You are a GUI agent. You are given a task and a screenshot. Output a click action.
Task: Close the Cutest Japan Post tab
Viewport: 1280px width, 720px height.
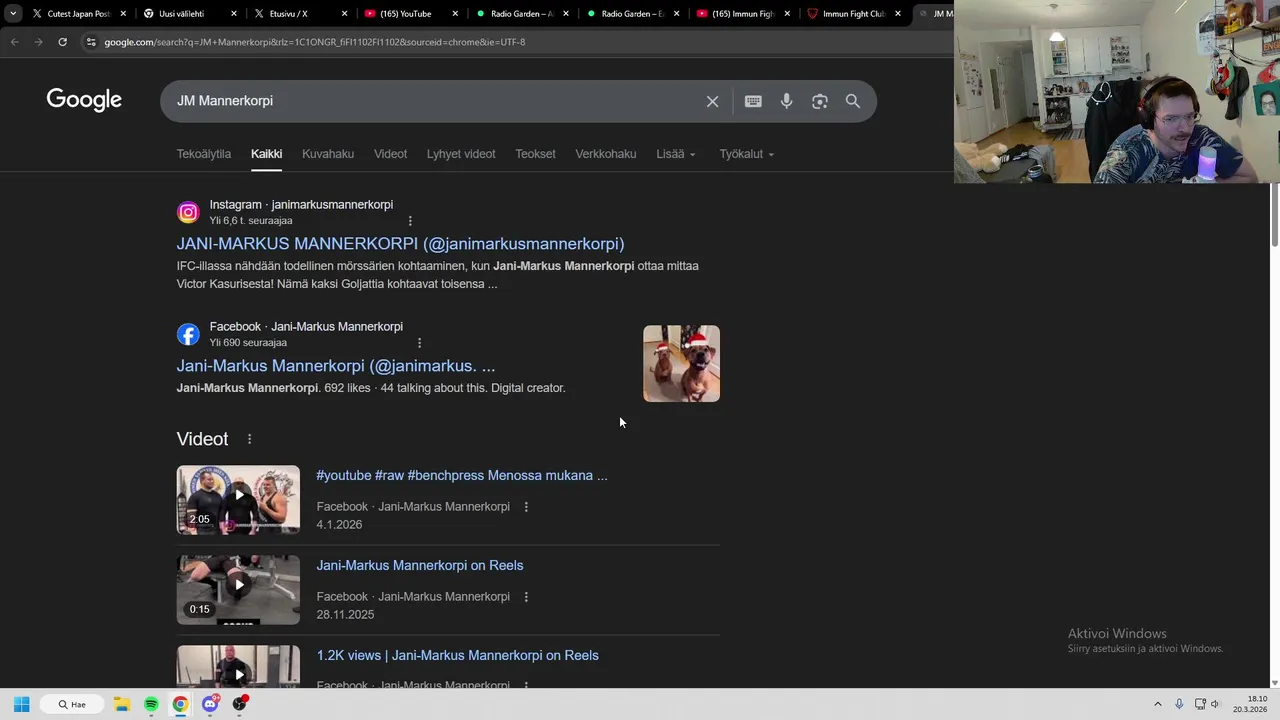[x=124, y=14]
